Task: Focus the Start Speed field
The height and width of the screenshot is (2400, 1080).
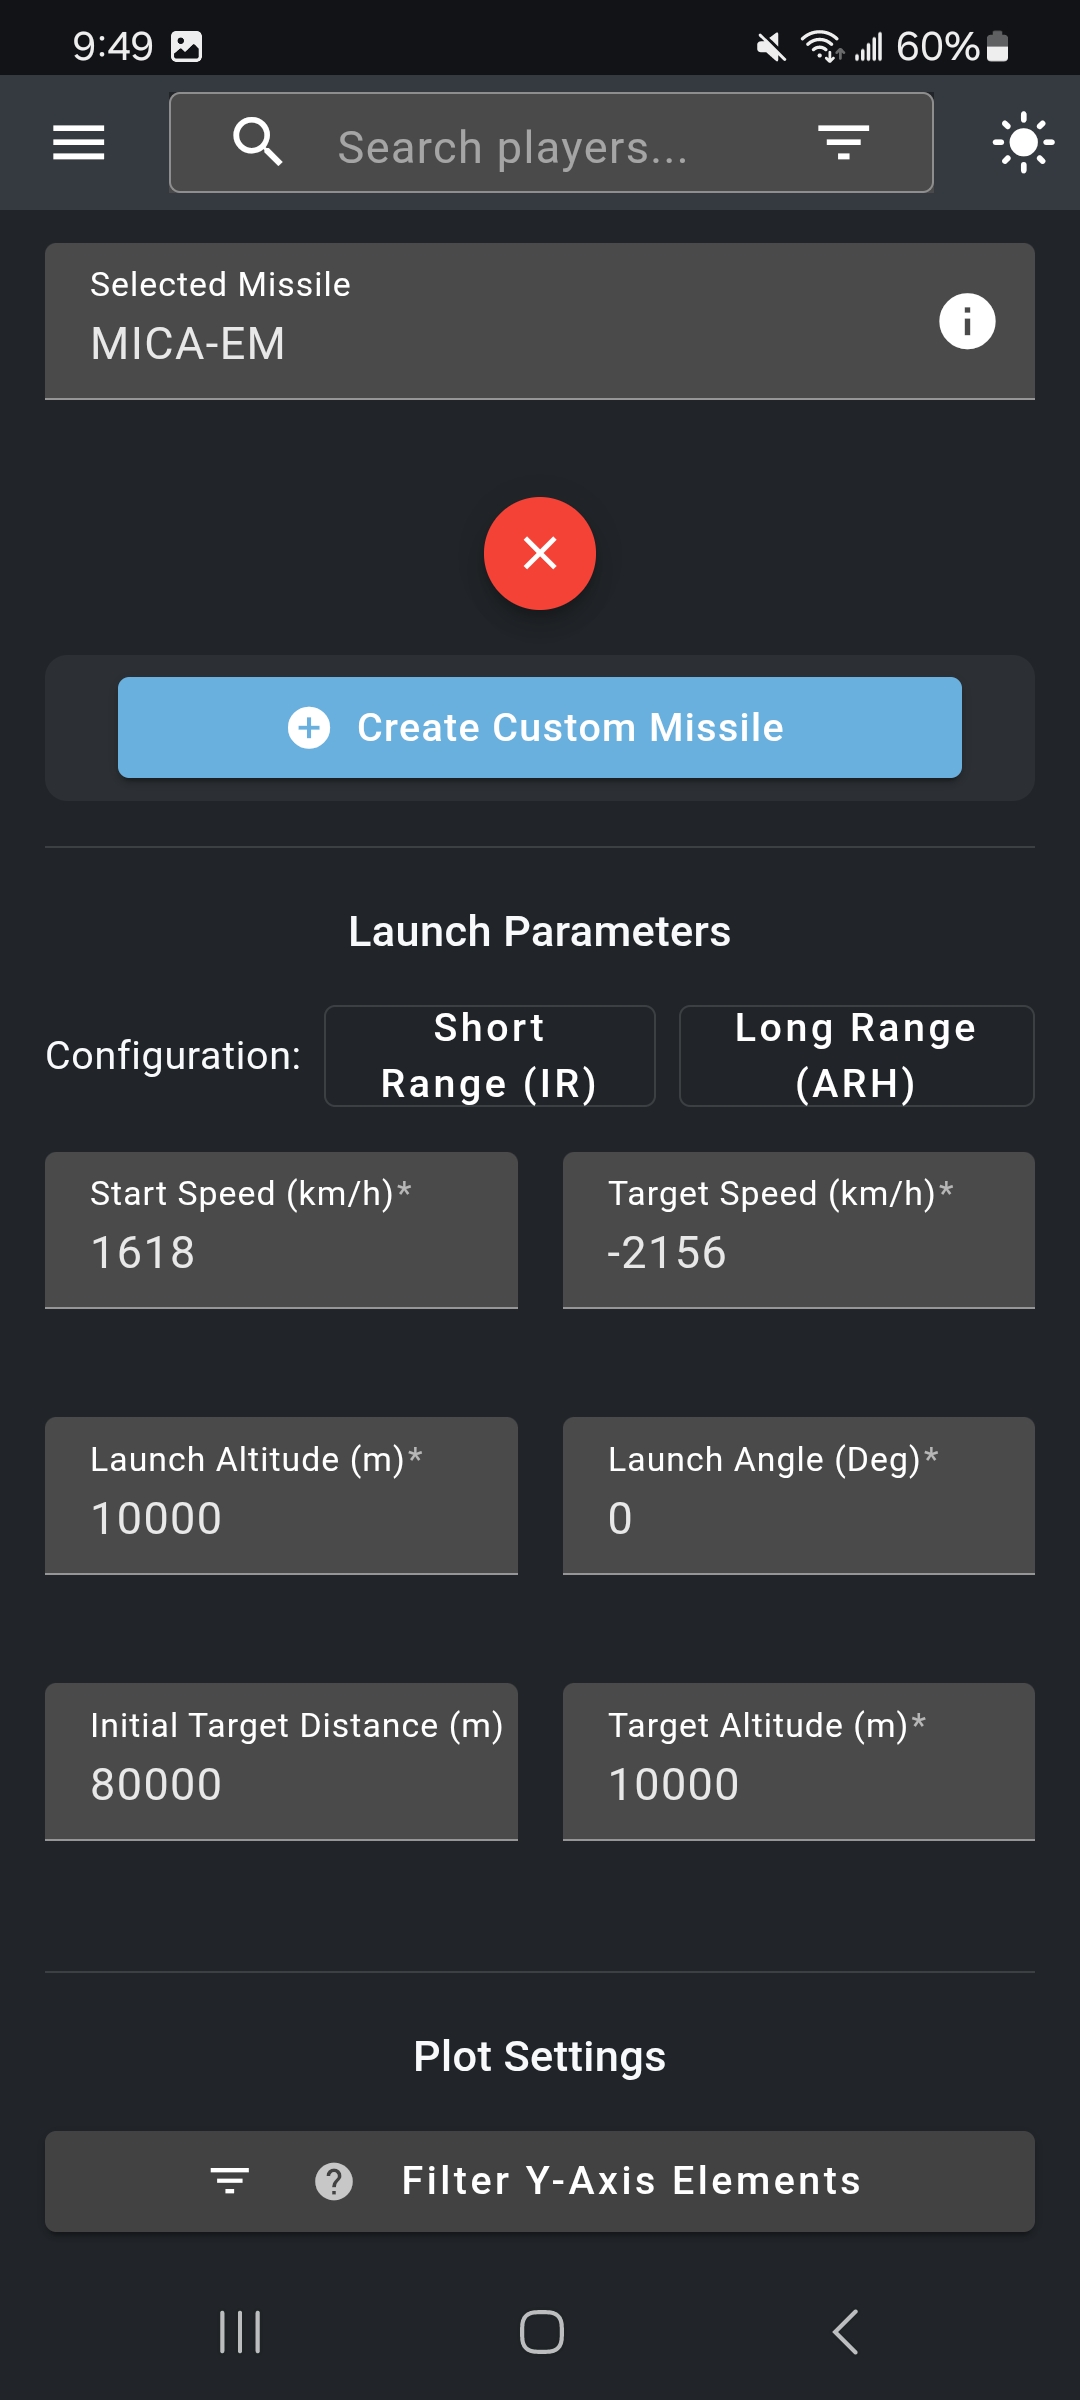Action: coord(281,1230)
